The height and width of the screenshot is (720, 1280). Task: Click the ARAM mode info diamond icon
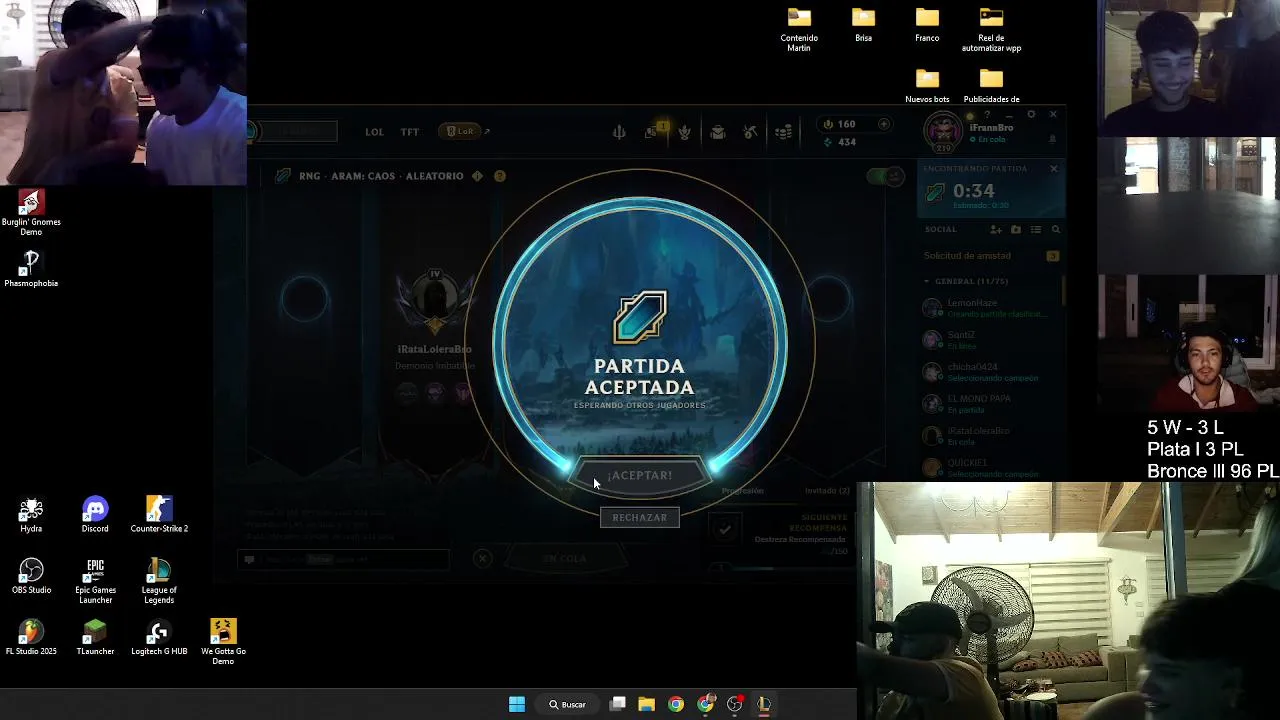pos(477,176)
